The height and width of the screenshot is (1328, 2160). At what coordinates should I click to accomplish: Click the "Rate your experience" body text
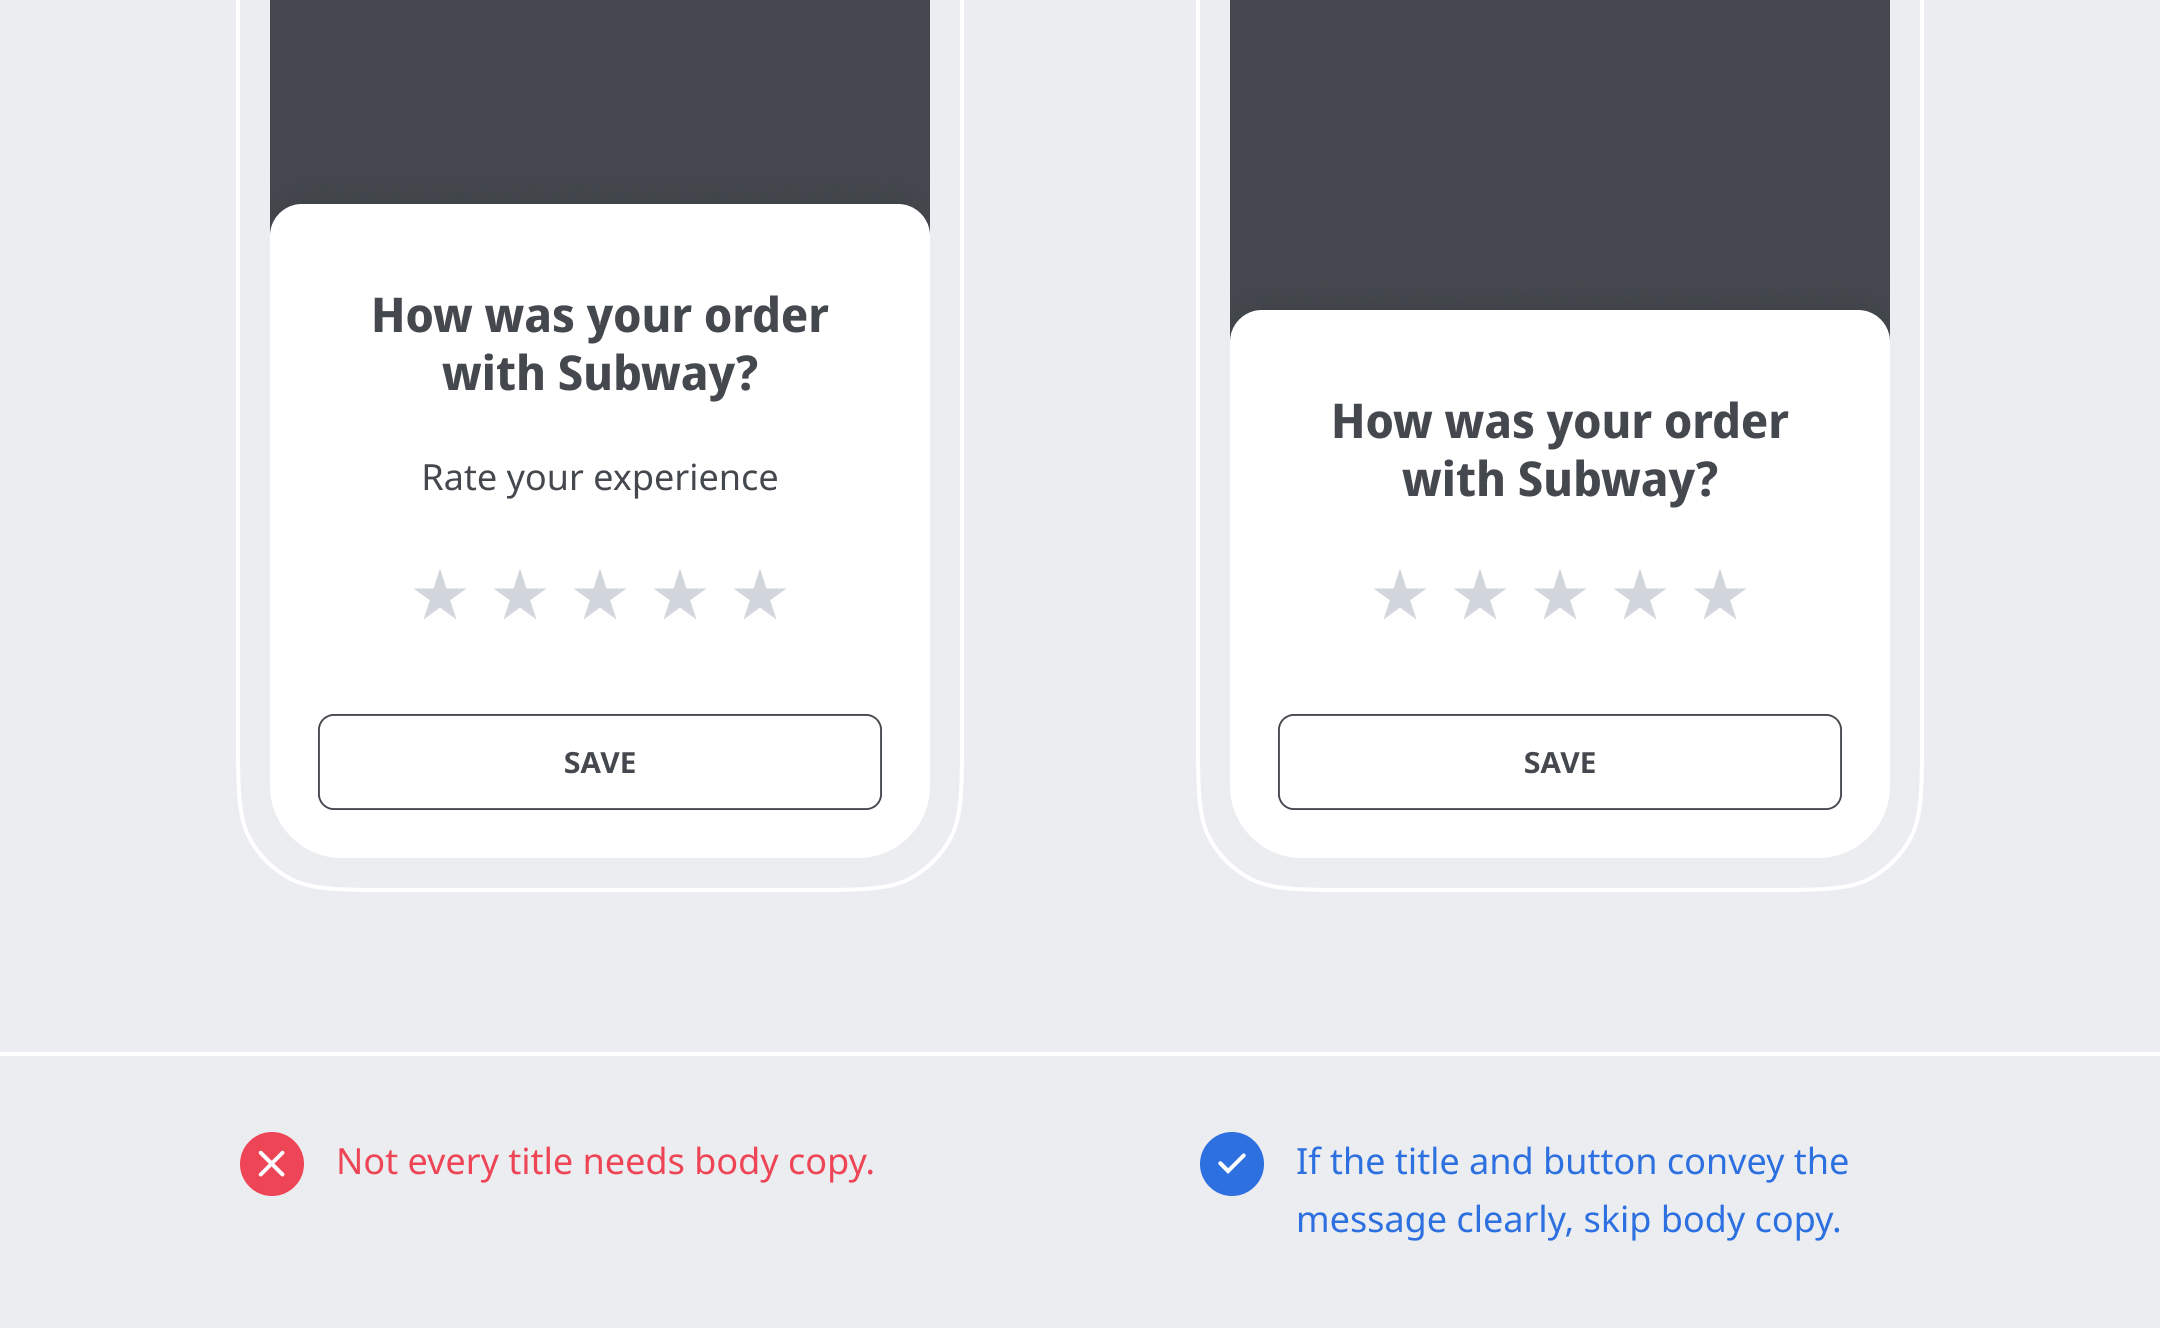point(600,478)
